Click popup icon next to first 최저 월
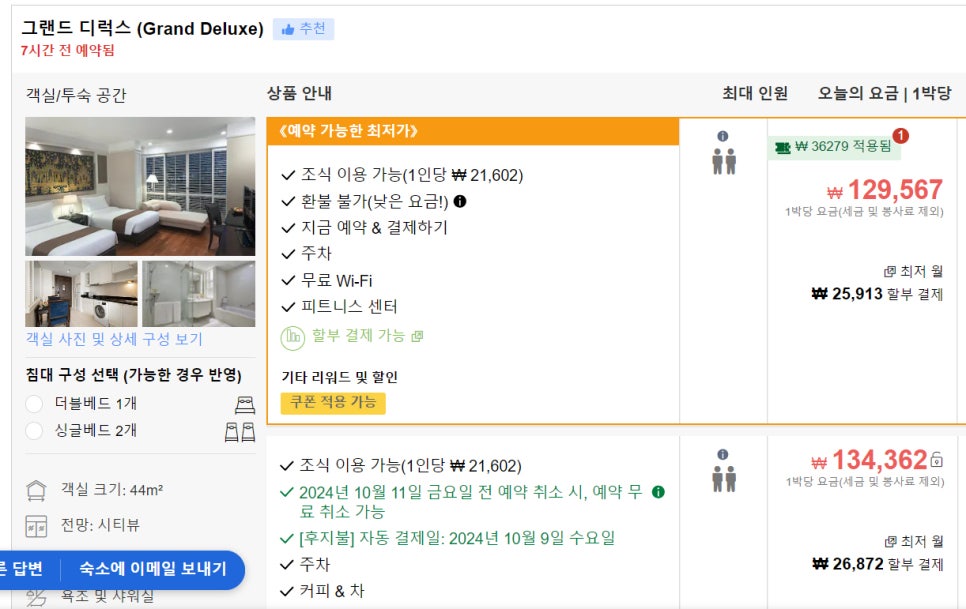Viewport: 966px width, 609px height. [890, 272]
